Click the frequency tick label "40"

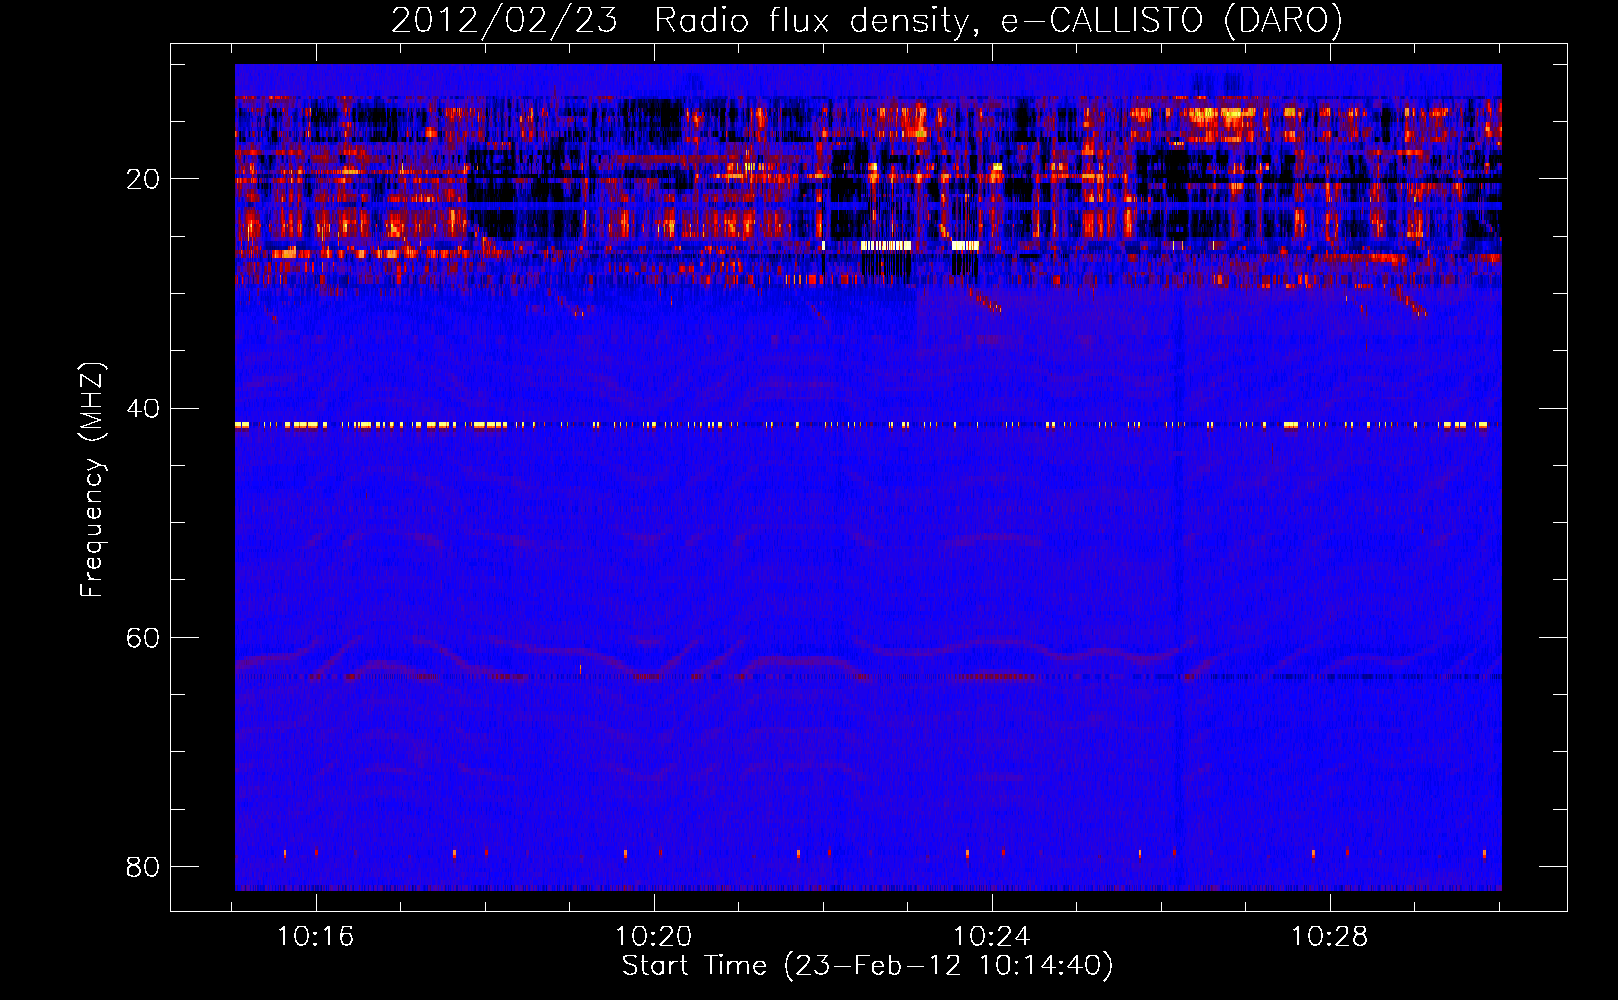coord(143,408)
